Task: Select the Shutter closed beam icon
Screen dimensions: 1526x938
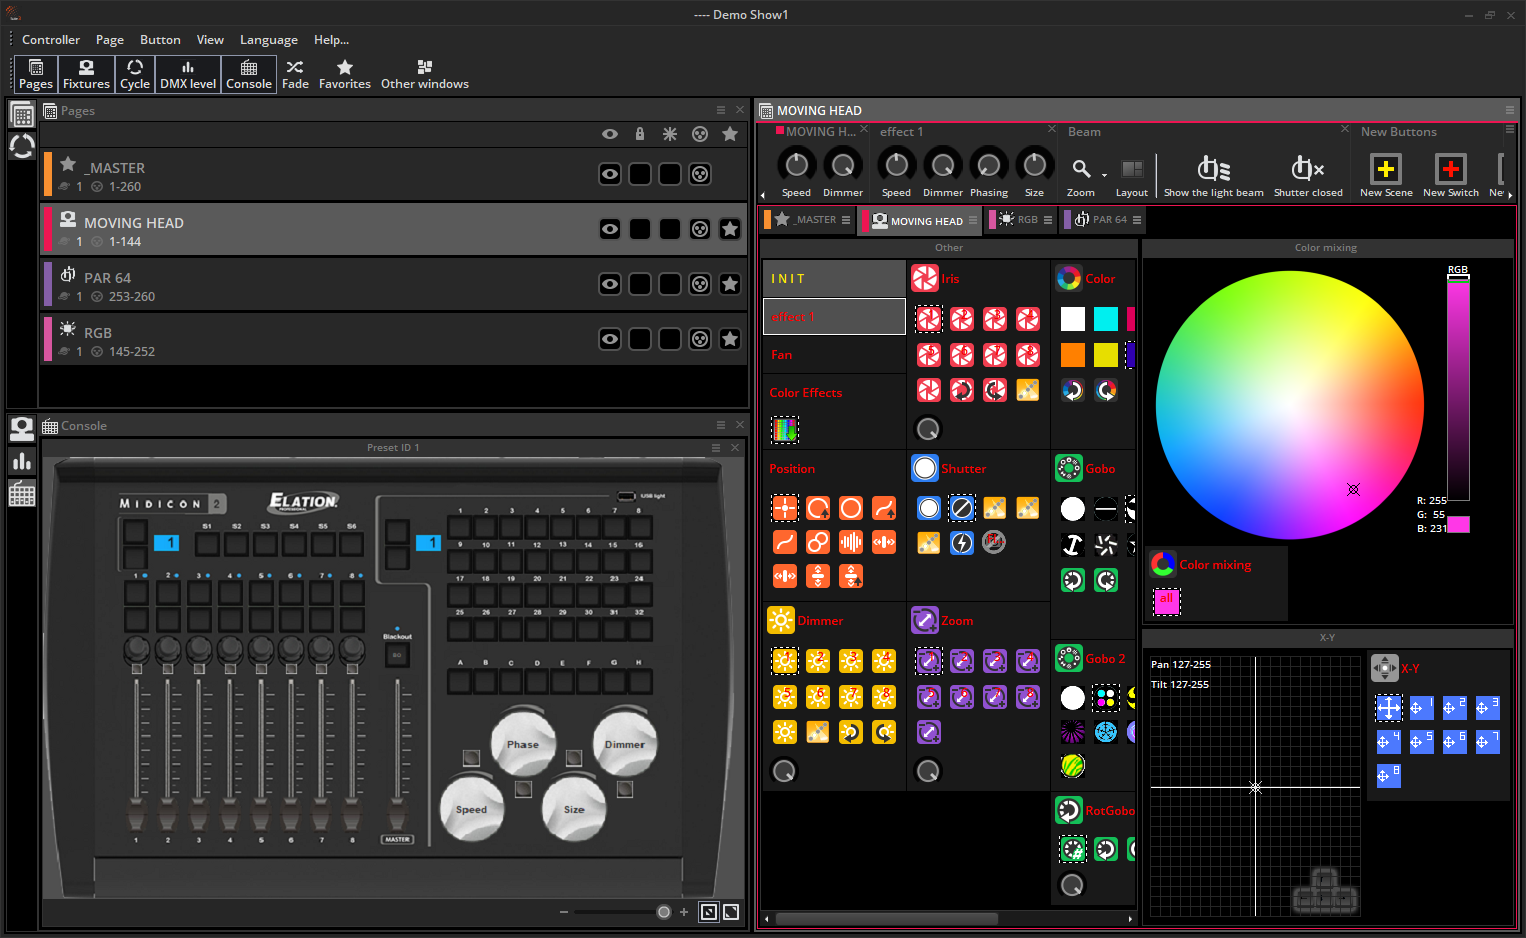Action: (1307, 170)
